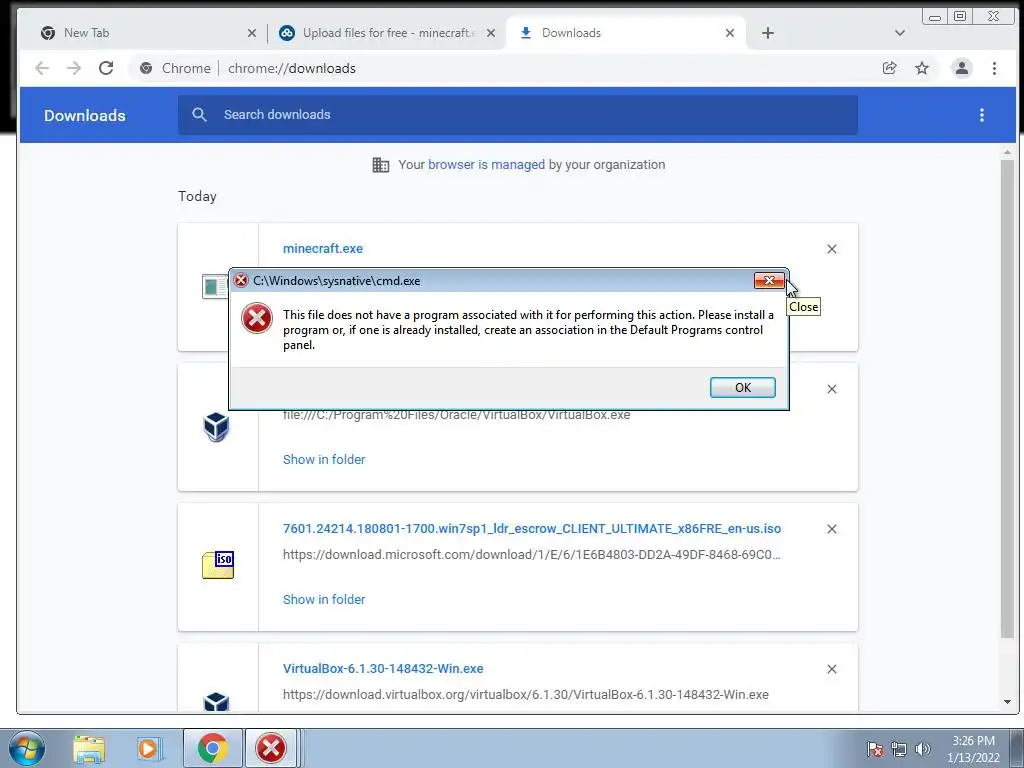Click the error dialog taskbar button
This screenshot has height=768, width=1024.
click(271, 748)
